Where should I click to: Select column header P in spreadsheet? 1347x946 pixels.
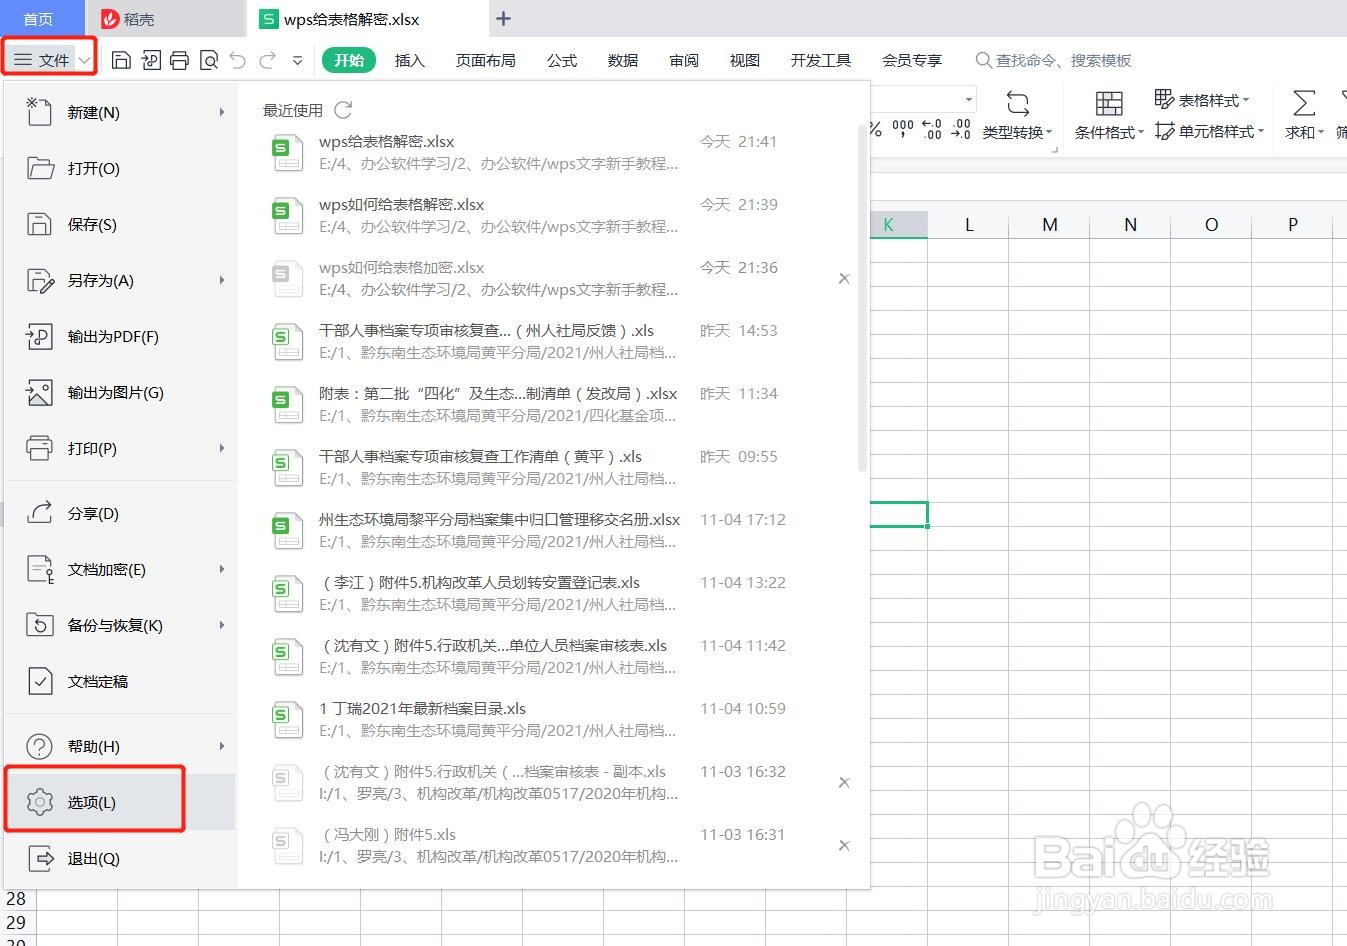tap(1292, 225)
